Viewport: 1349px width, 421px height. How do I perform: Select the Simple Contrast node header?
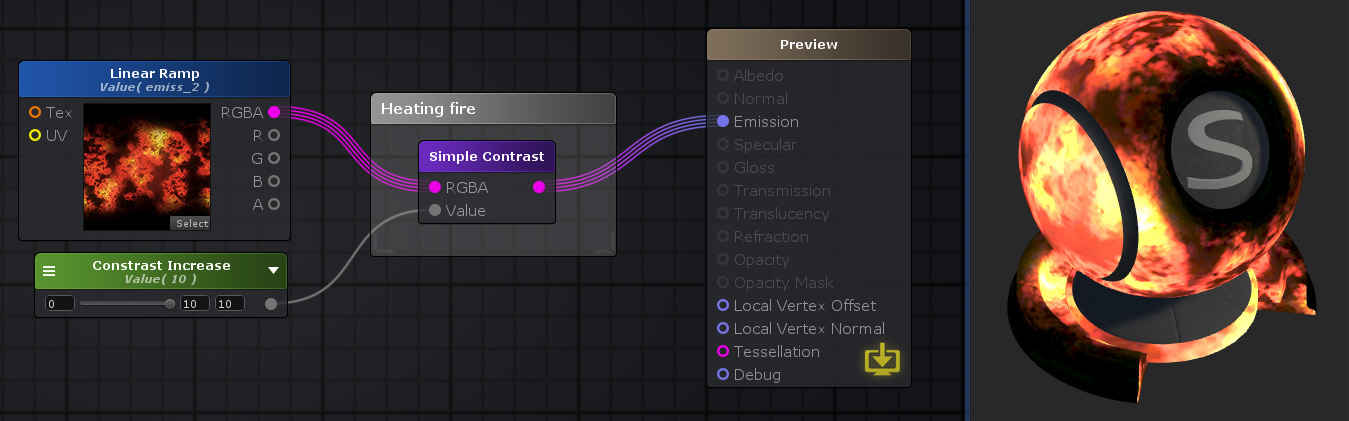487,156
